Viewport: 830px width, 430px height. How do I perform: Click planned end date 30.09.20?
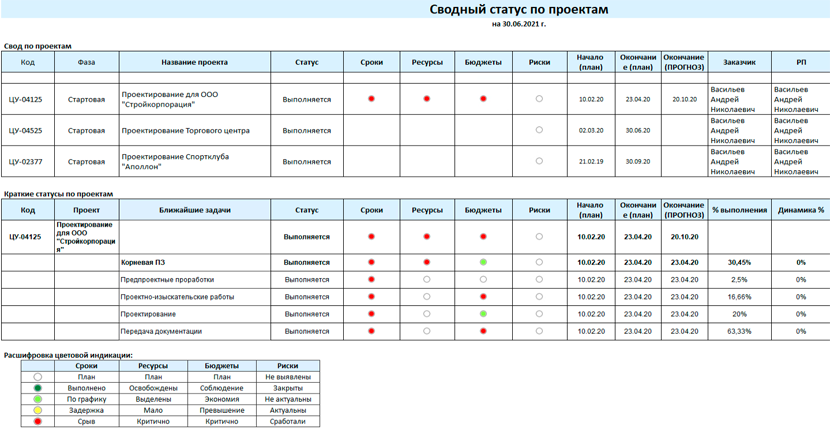coord(638,161)
